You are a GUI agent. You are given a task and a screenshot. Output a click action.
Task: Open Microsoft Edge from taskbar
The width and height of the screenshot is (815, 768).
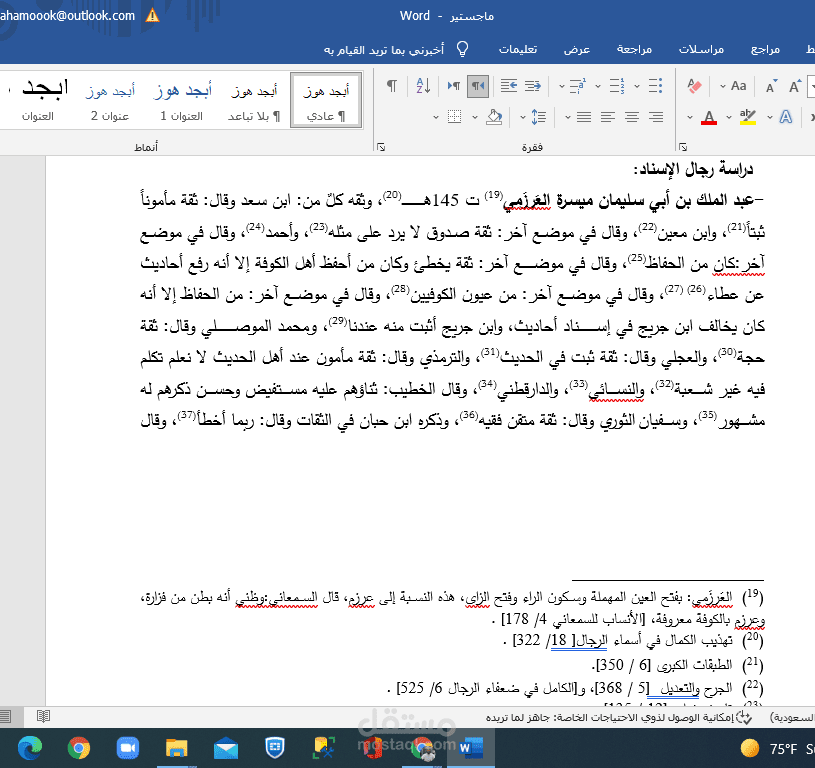[30, 749]
